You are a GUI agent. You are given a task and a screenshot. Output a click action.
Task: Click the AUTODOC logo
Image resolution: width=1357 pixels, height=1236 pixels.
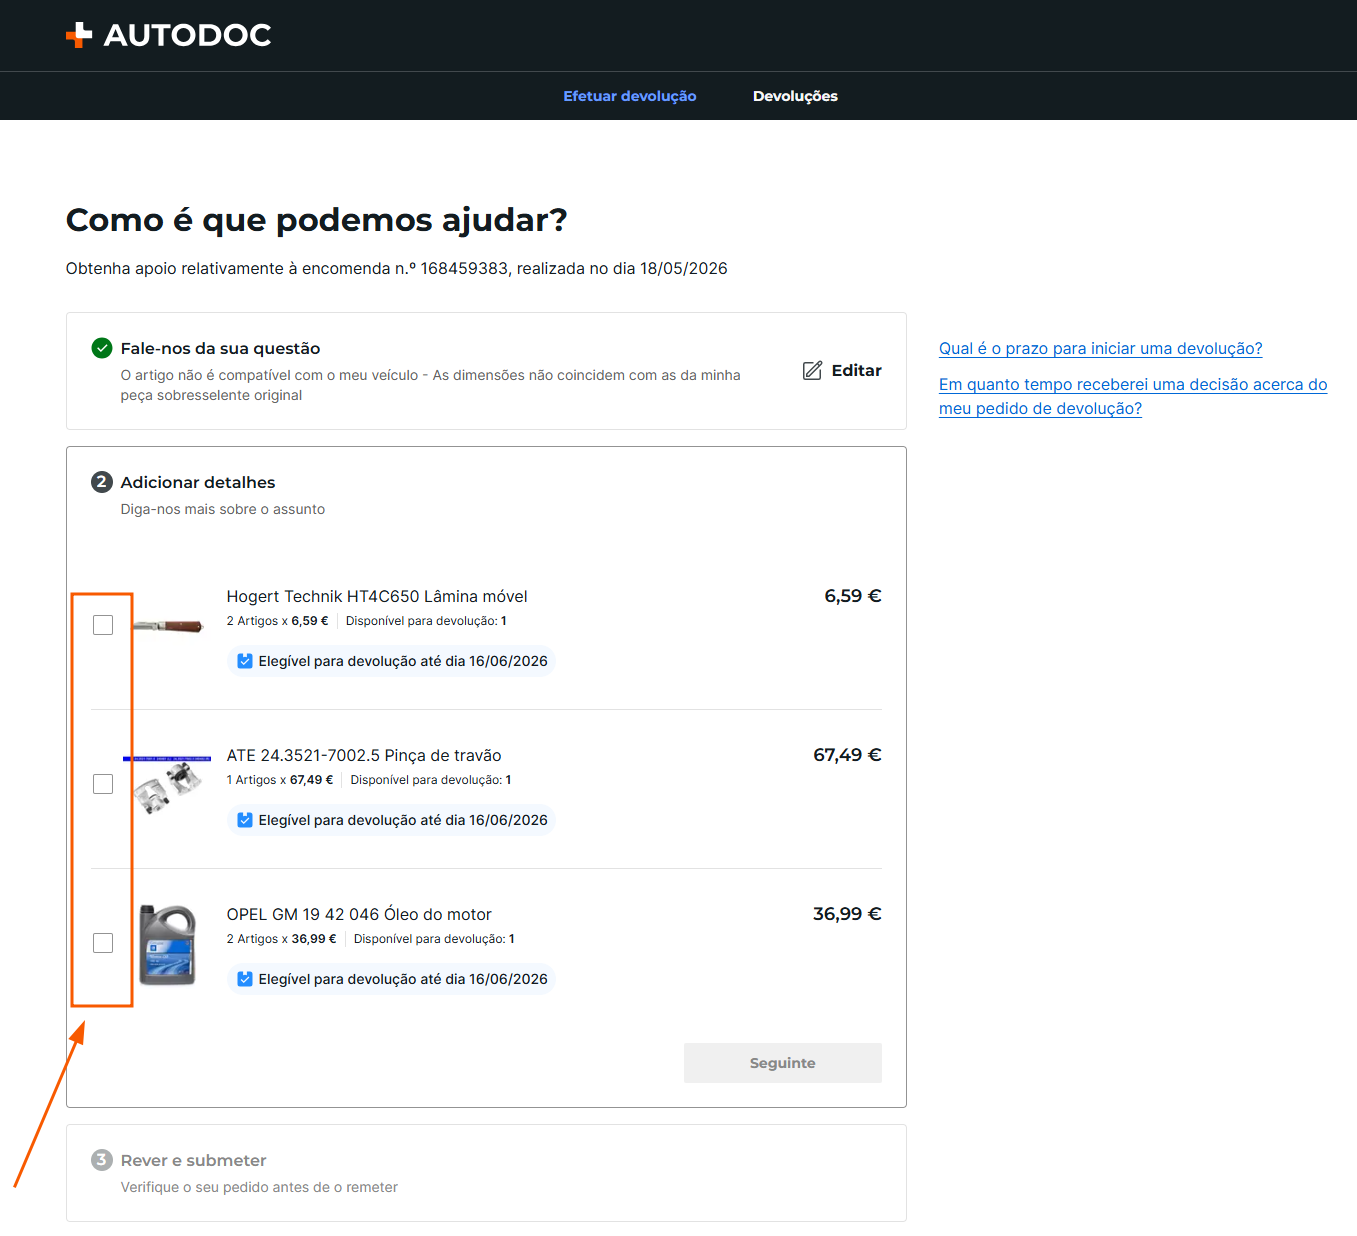[x=168, y=35]
